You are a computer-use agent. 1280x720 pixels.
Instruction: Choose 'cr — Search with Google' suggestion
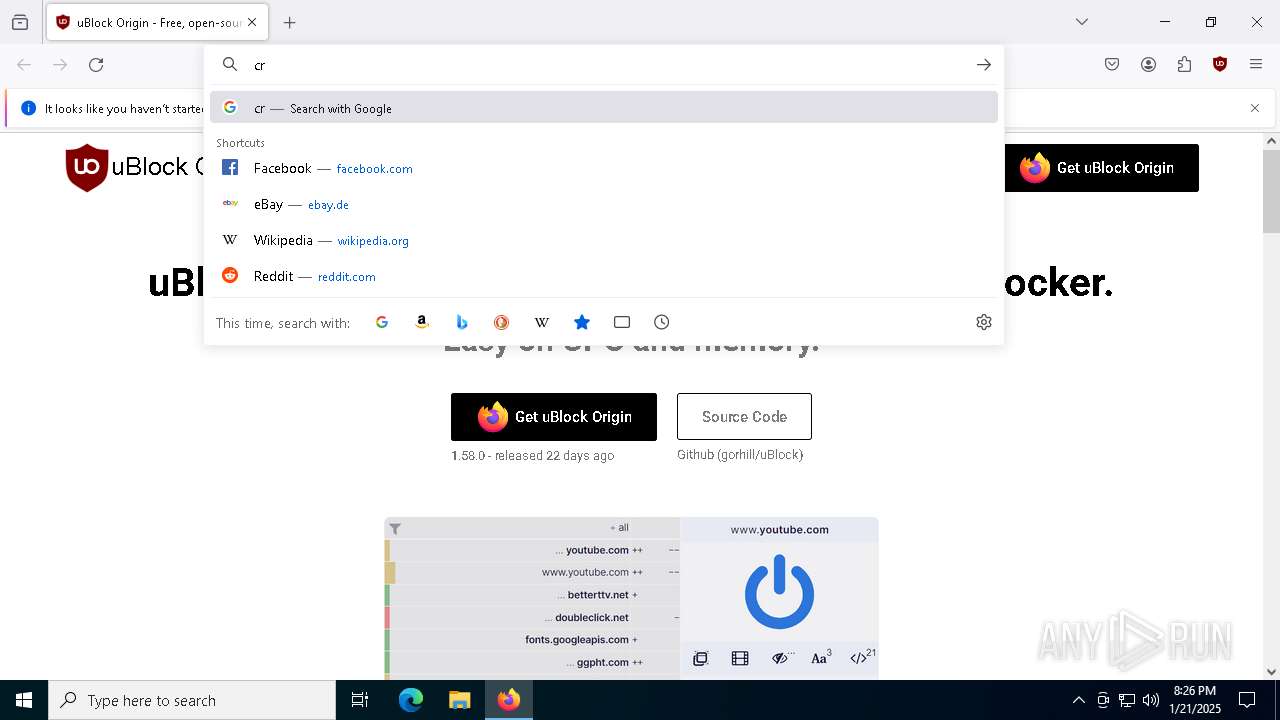point(604,108)
